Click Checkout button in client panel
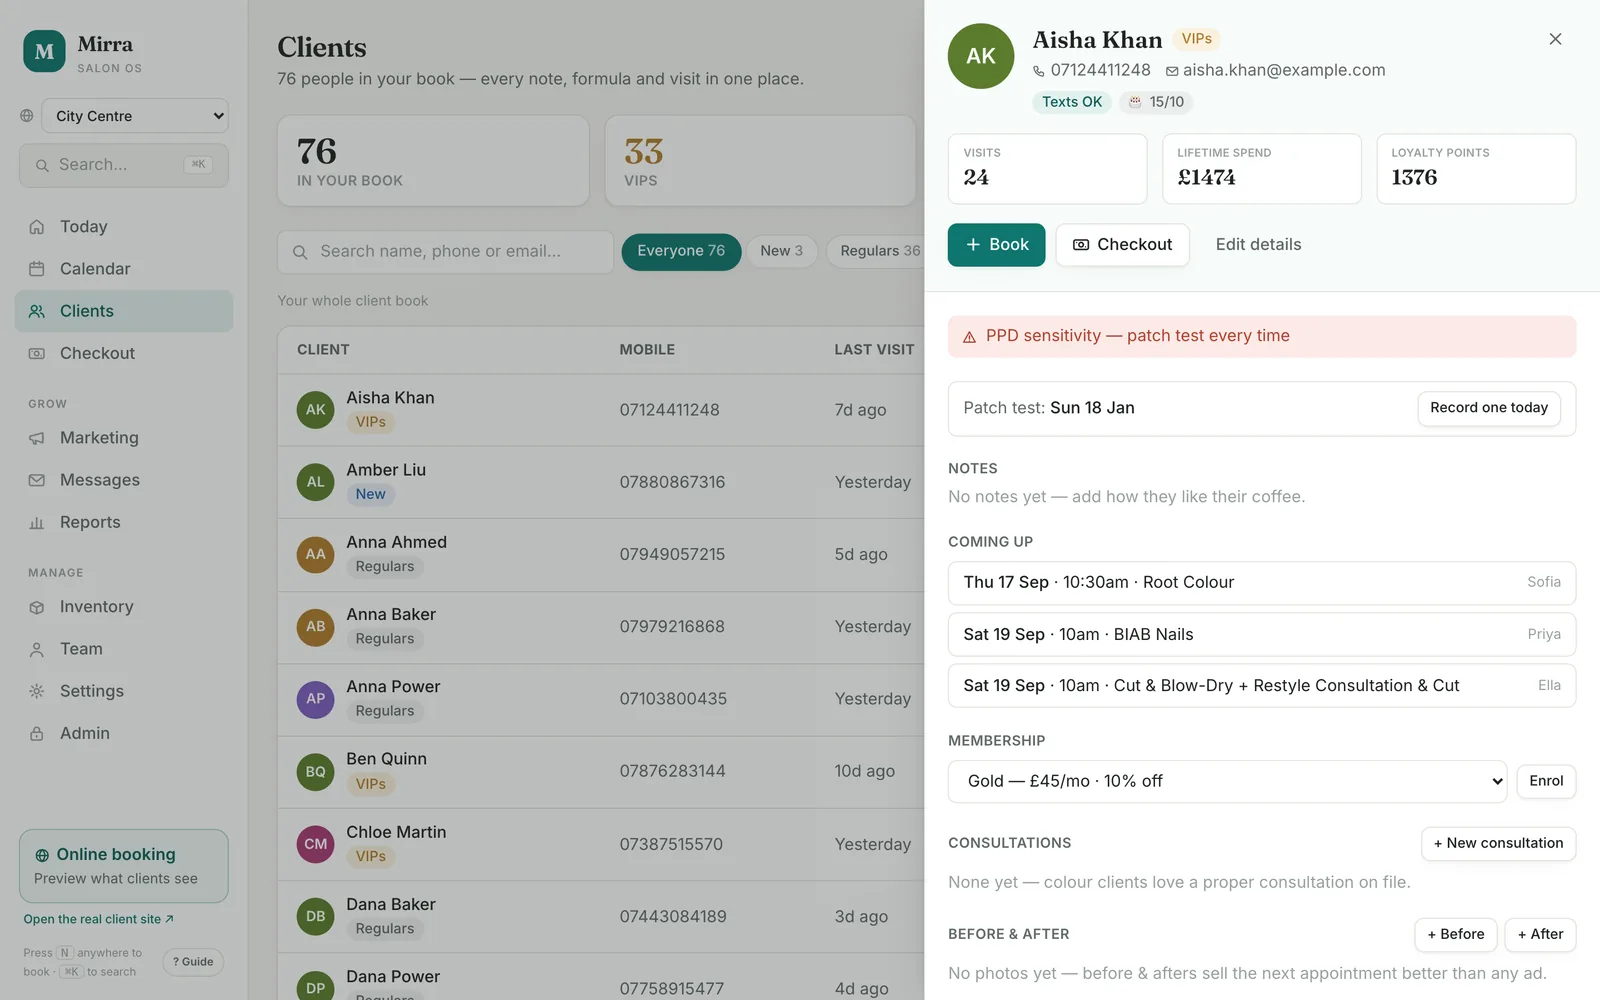Image resolution: width=1600 pixels, height=1000 pixels. click(x=1122, y=245)
